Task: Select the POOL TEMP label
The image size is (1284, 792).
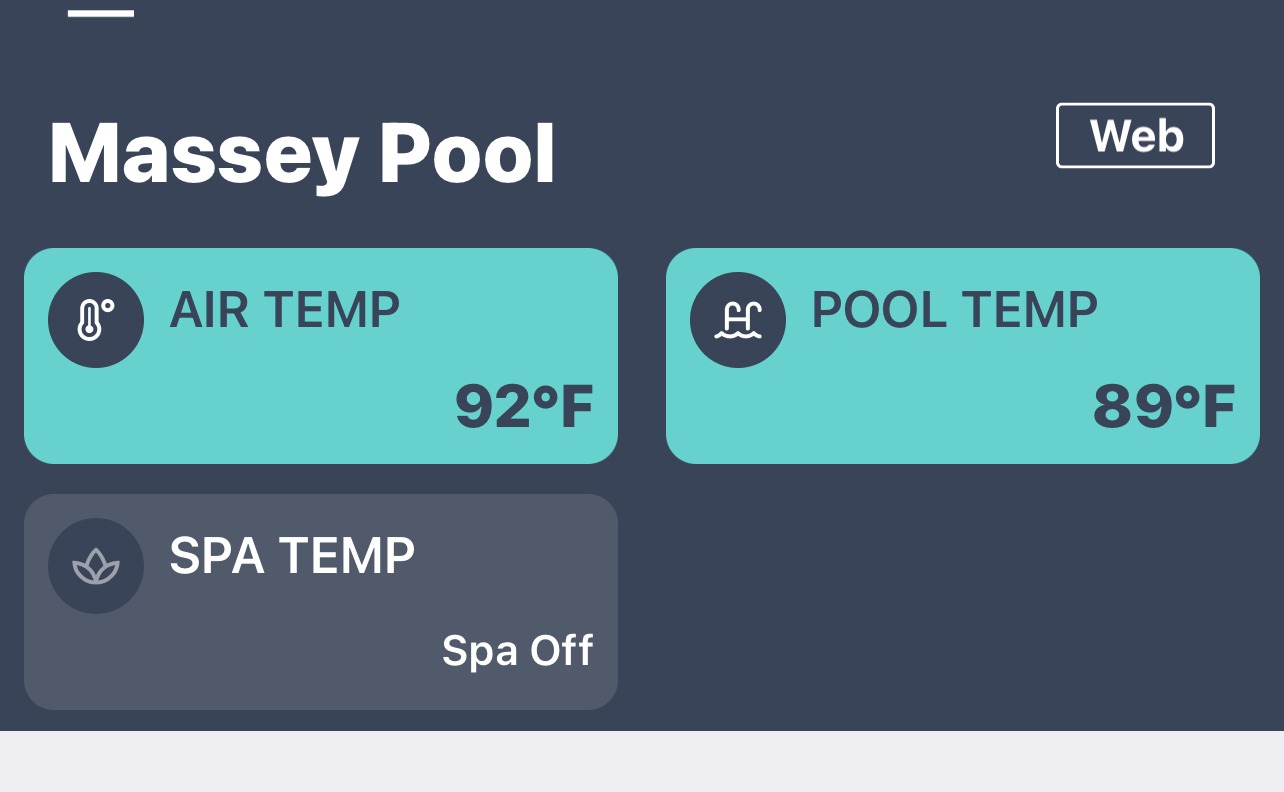Action: (x=954, y=310)
